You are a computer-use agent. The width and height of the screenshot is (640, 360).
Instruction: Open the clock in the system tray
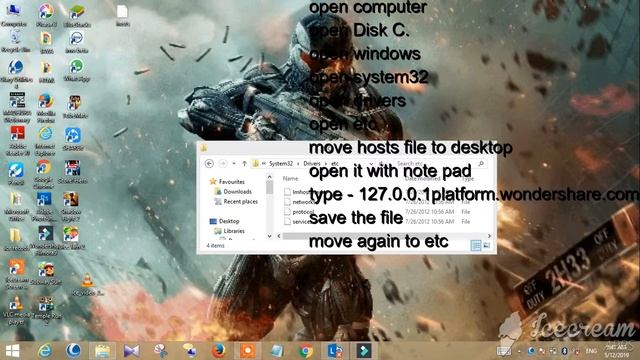pos(617,351)
